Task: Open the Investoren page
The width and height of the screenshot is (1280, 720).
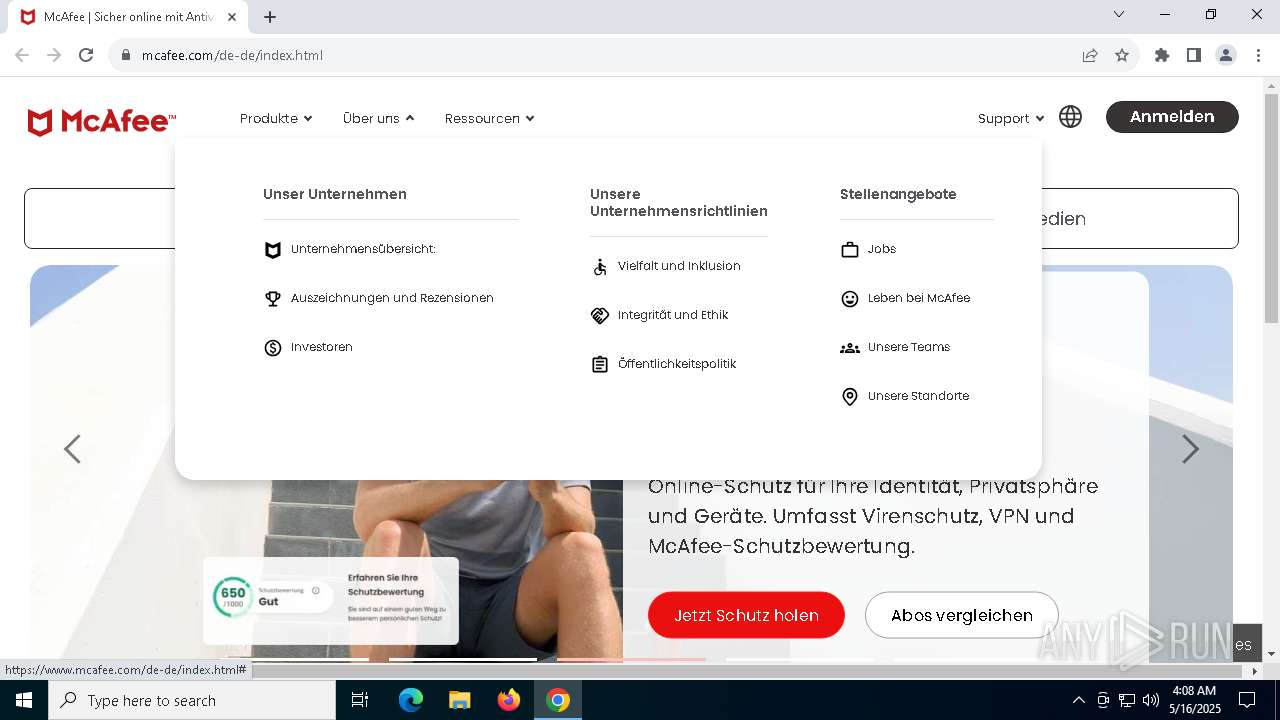Action: [322, 347]
